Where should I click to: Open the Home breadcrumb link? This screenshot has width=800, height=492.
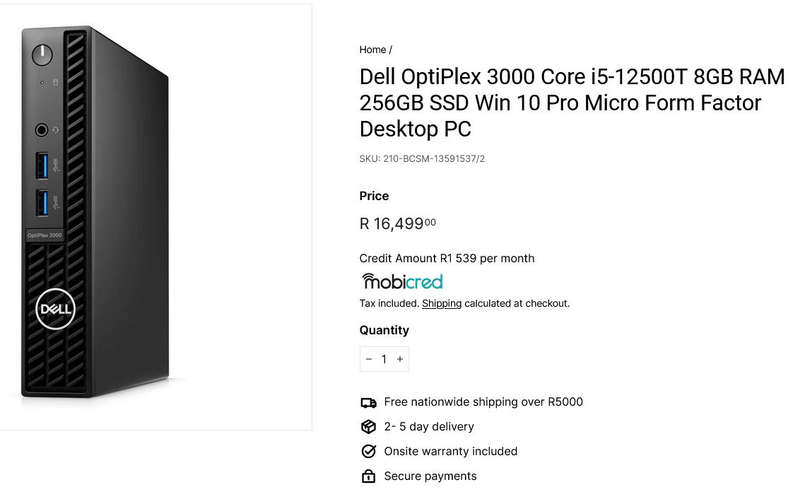pyautogui.click(x=372, y=50)
